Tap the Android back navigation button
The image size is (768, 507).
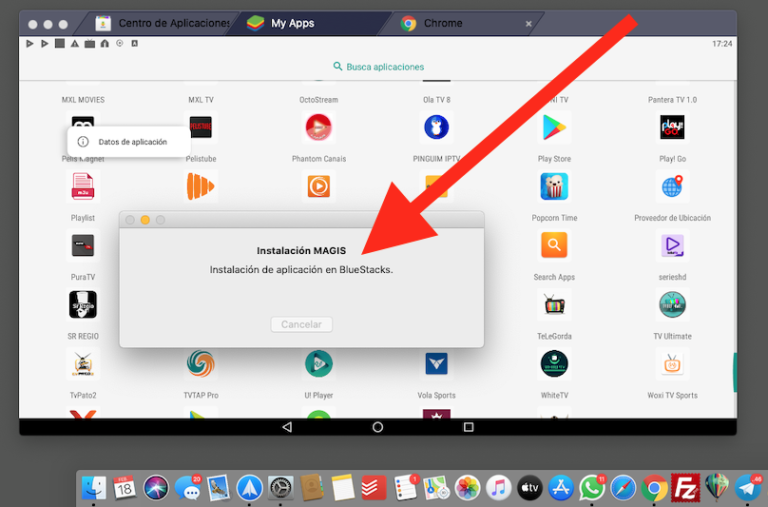(x=287, y=427)
